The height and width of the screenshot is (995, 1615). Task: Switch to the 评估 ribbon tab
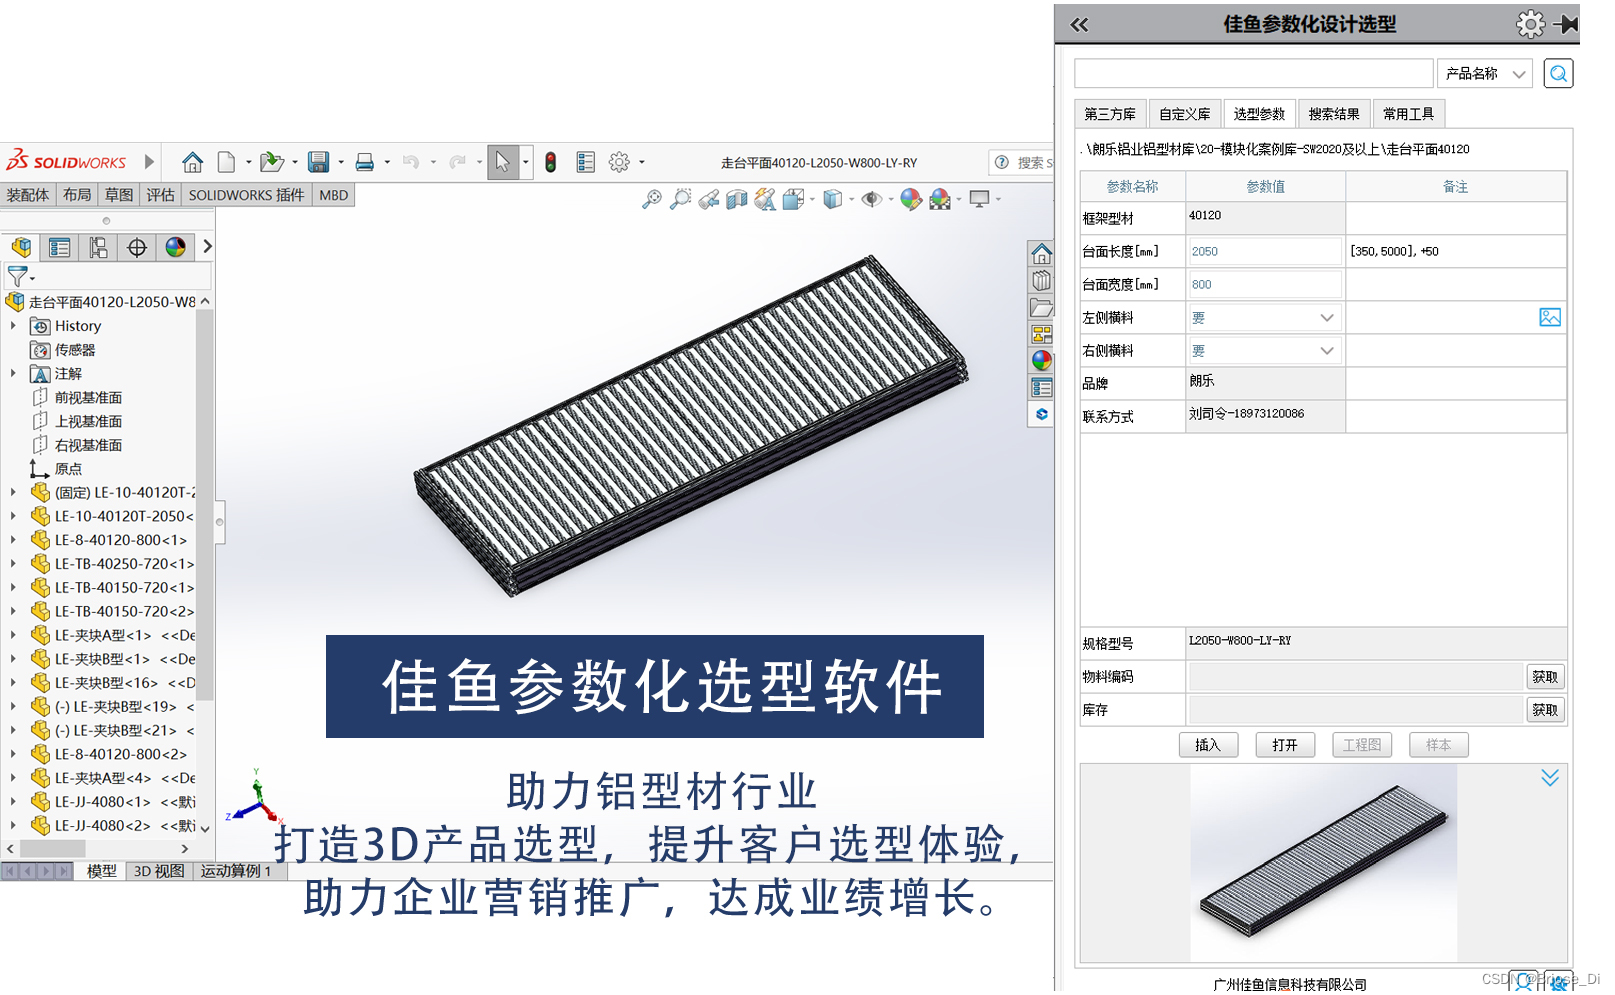coord(160,195)
